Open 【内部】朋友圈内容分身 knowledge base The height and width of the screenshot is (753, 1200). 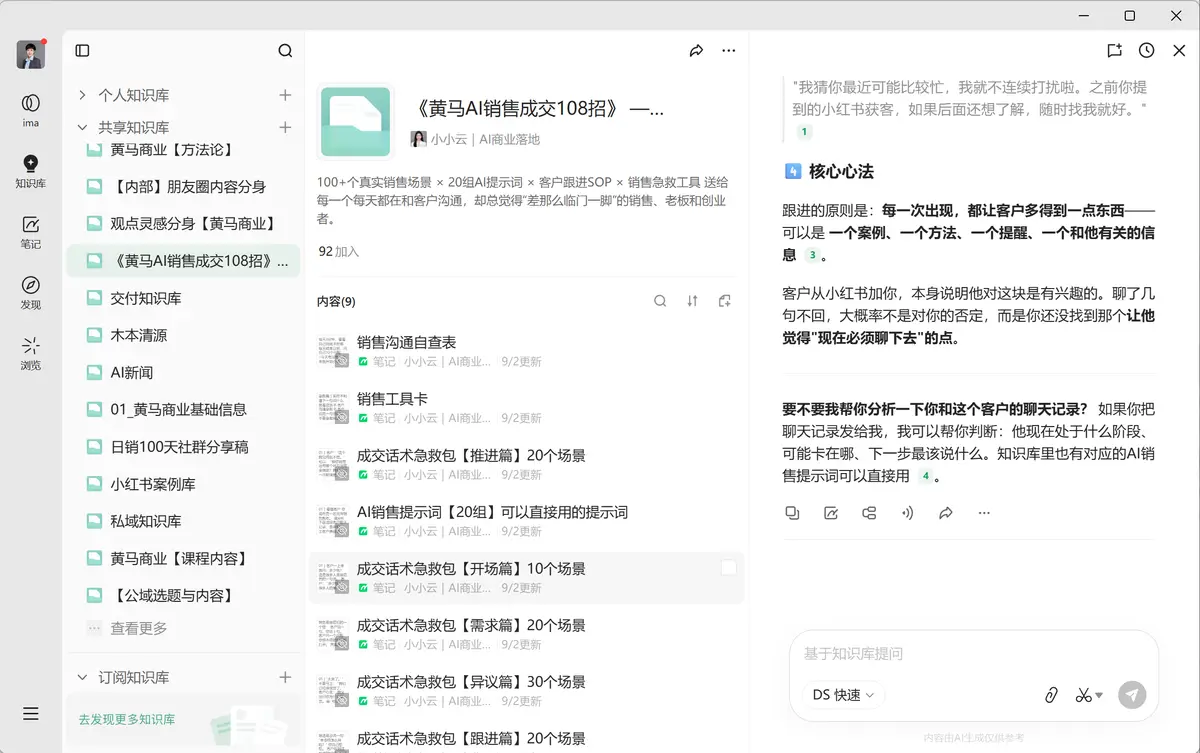click(x=183, y=187)
